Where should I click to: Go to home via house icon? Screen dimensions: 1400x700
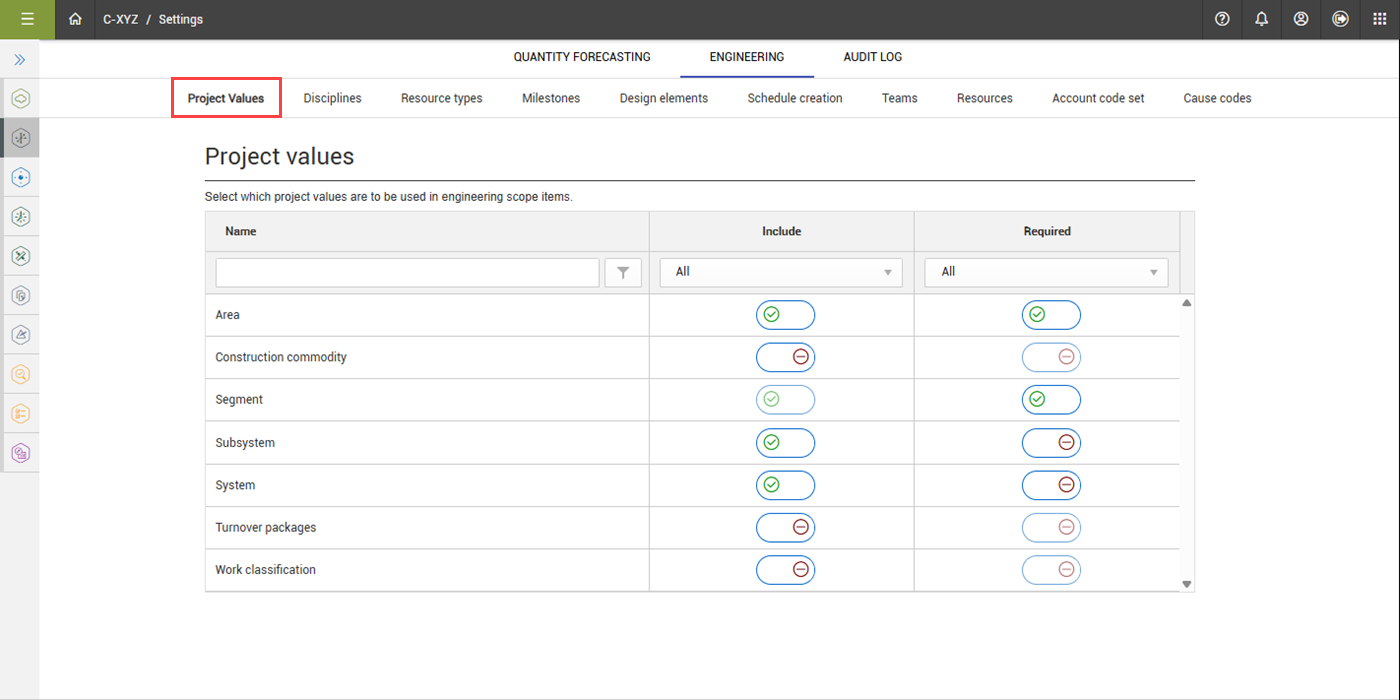point(75,19)
